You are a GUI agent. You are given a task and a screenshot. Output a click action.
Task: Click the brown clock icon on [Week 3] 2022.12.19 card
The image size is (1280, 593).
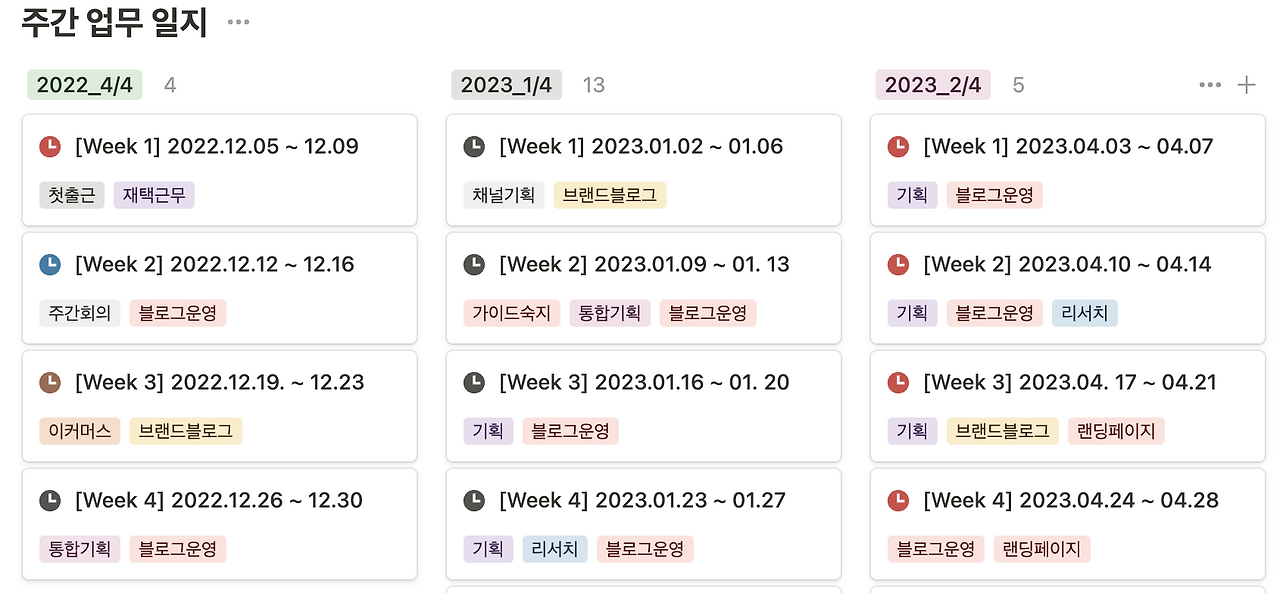pyautogui.click(x=50, y=382)
